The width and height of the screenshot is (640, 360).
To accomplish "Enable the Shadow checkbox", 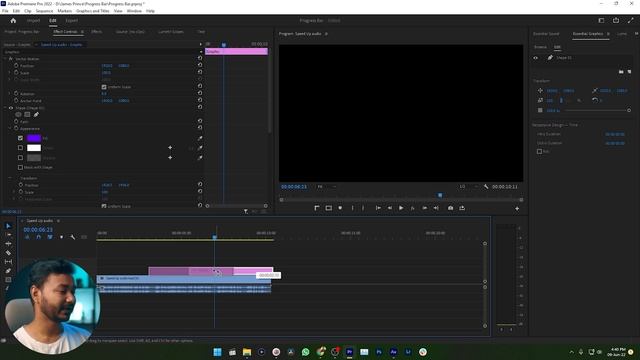I will [20, 158].
